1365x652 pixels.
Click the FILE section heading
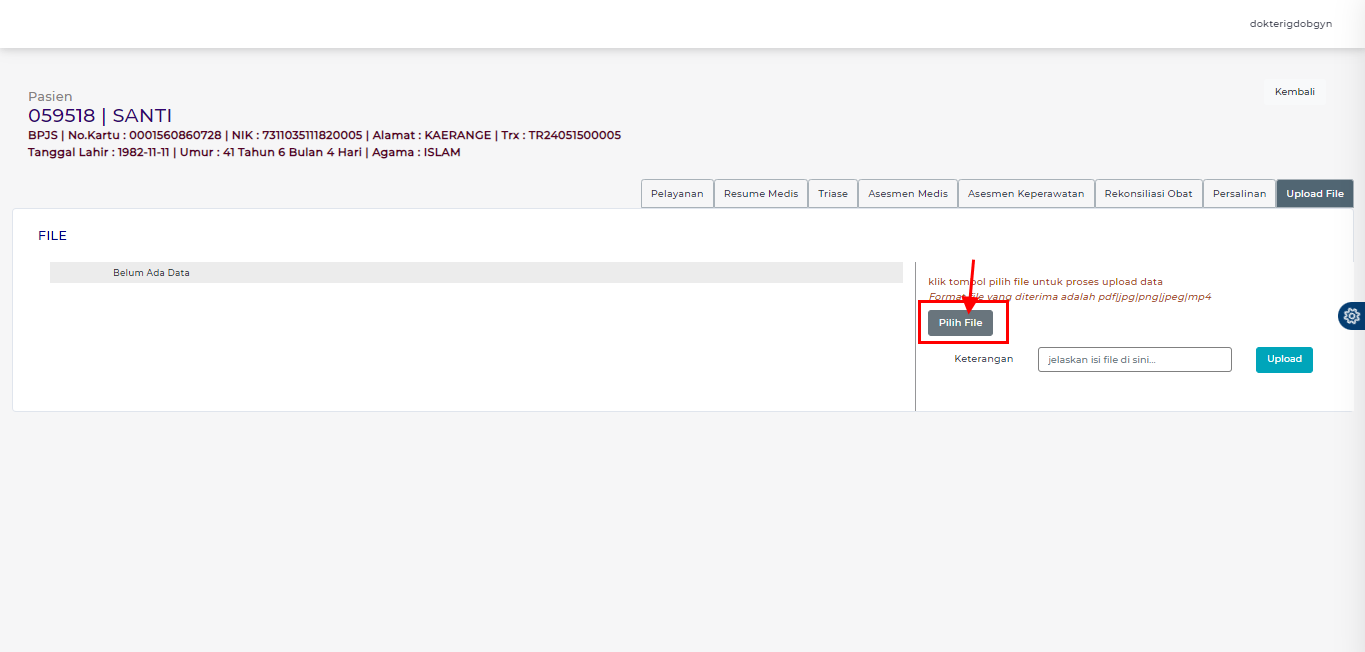(x=52, y=236)
